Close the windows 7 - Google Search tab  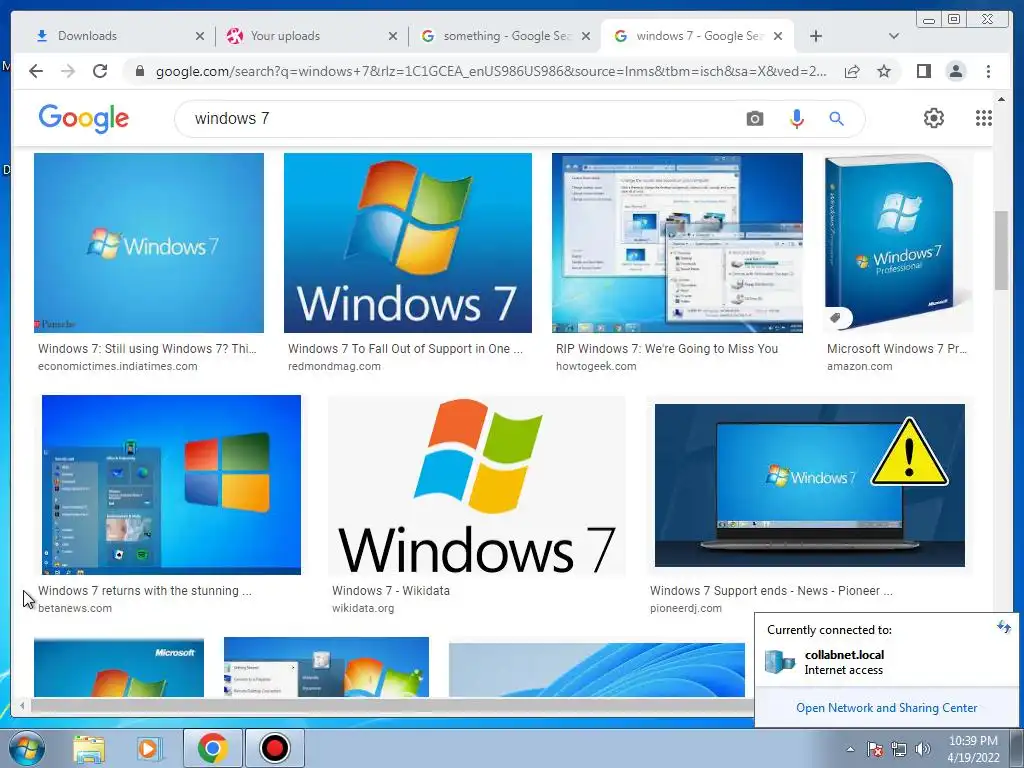(778, 36)
